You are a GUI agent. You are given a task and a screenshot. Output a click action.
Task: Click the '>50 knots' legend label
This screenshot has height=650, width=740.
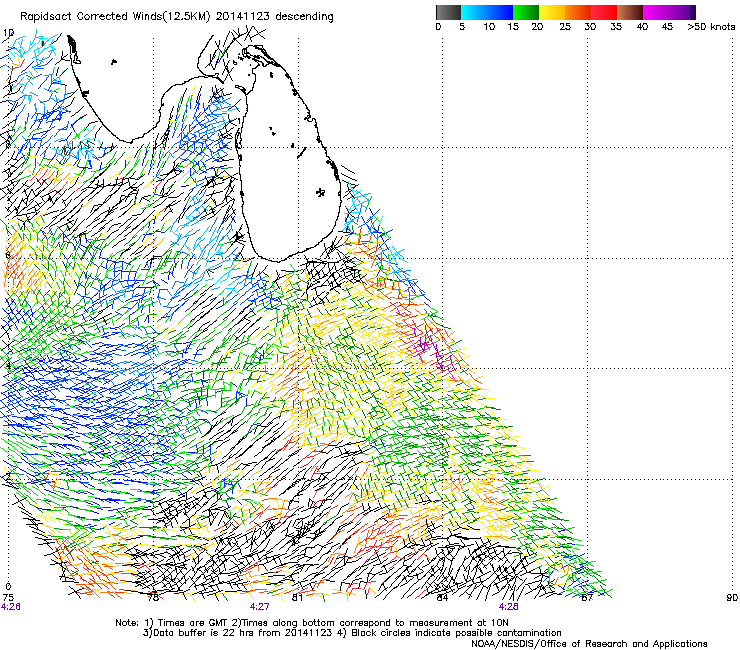pyautogui.click(x=711, y=27)
